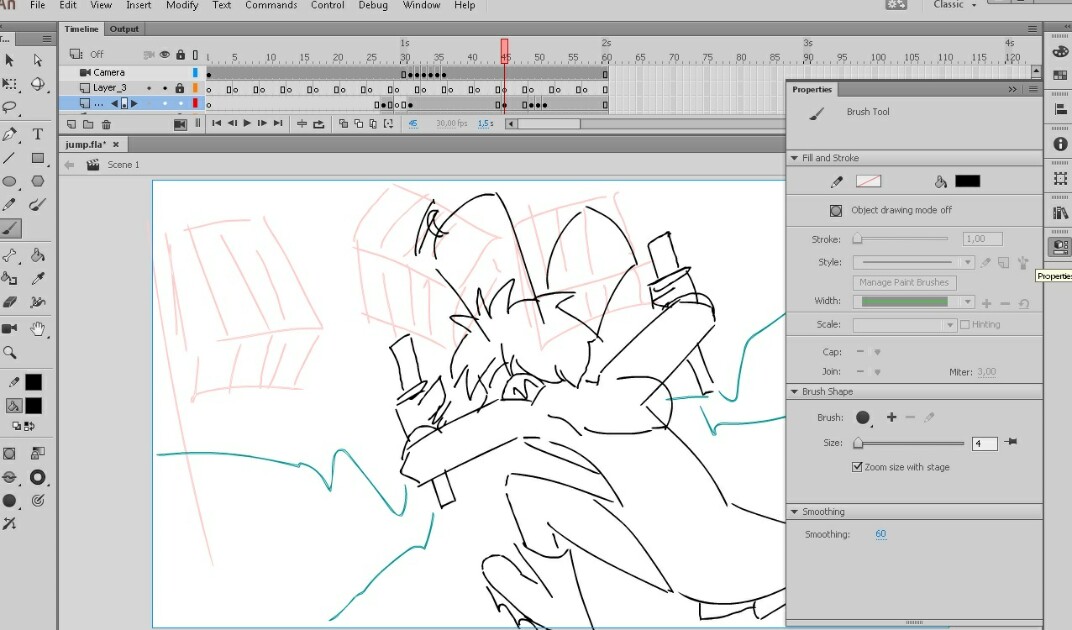
Task: Choose the Paint Bucket tool
Action: point(38,256)
